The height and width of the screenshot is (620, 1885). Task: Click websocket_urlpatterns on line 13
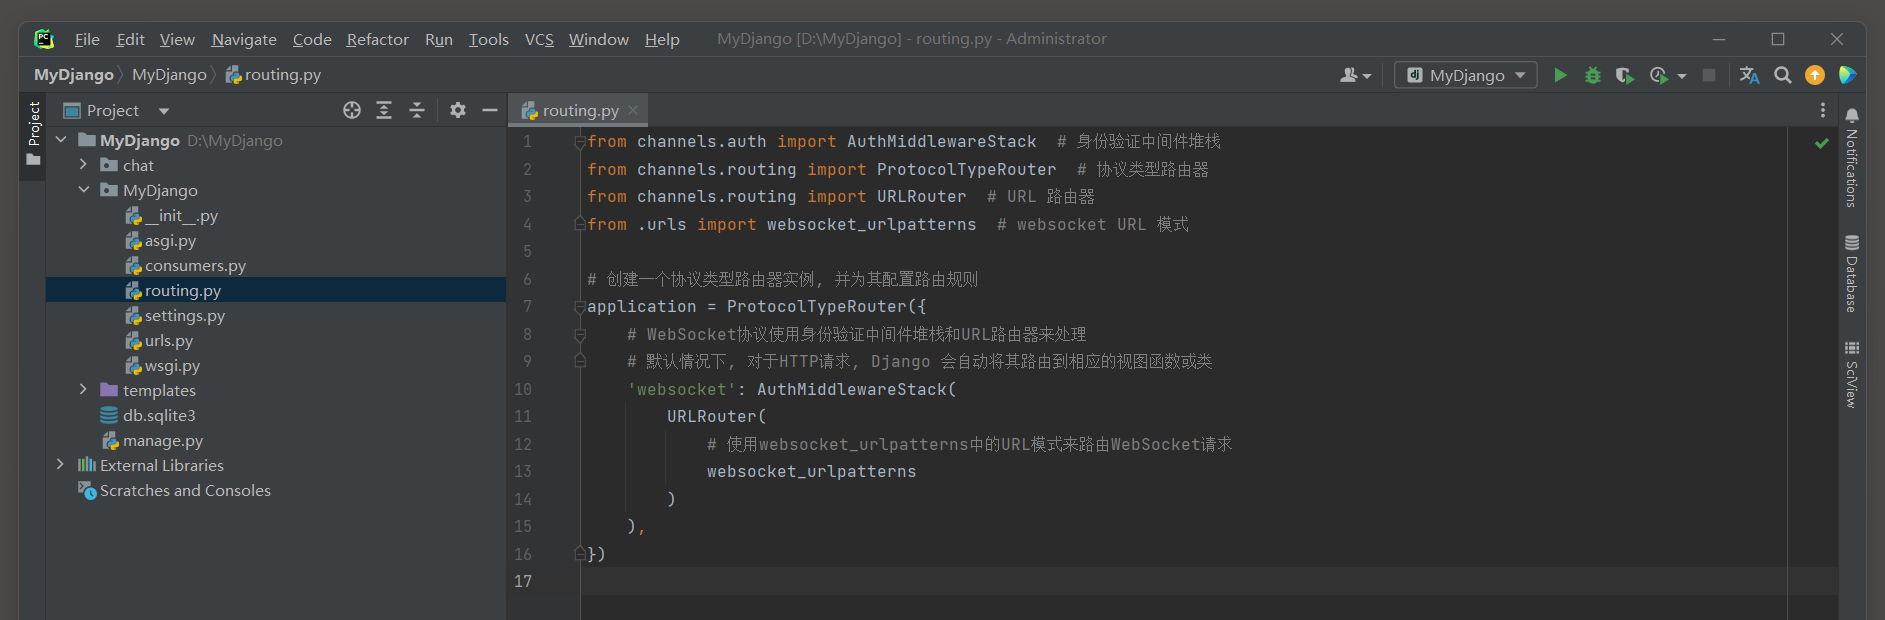click(811, 472)
